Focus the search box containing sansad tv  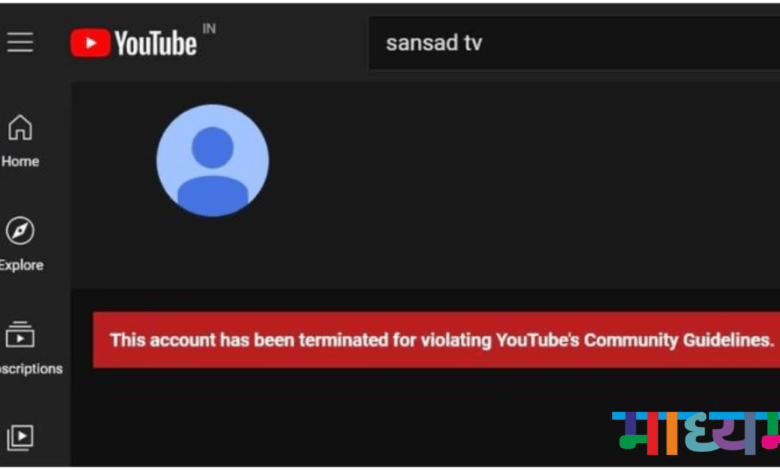pyautogui.click(x=574, y=43)
